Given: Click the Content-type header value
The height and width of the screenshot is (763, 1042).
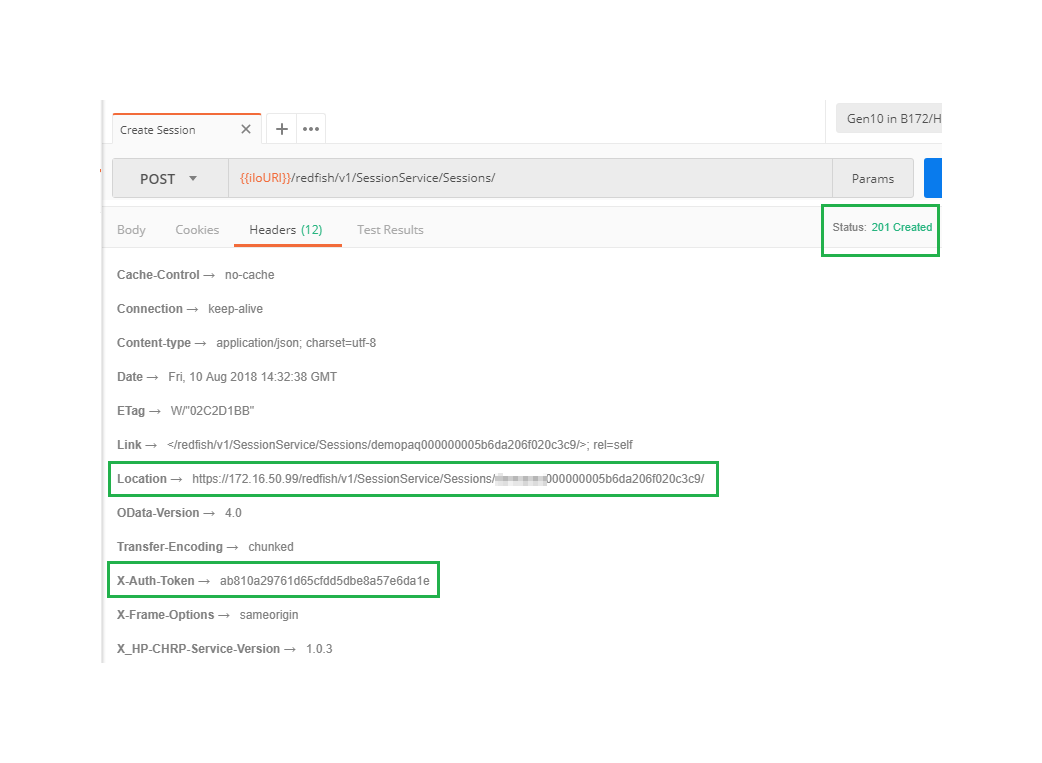Looking at the screenshot, I should 296,343.
